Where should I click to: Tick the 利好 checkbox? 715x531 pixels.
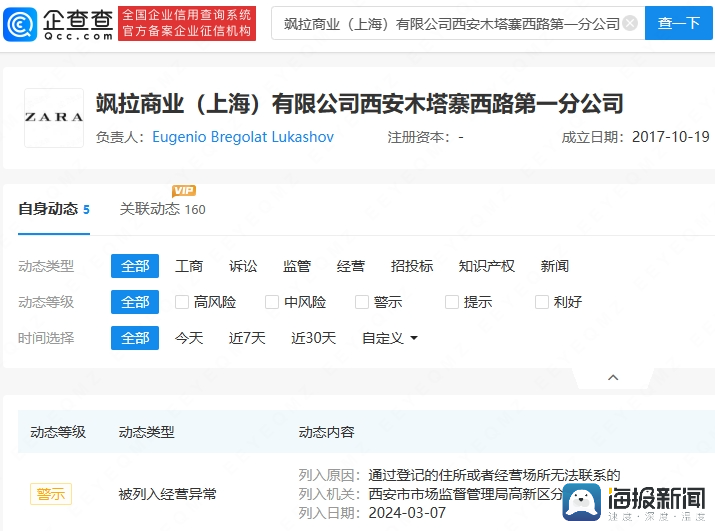coord(542,302)
